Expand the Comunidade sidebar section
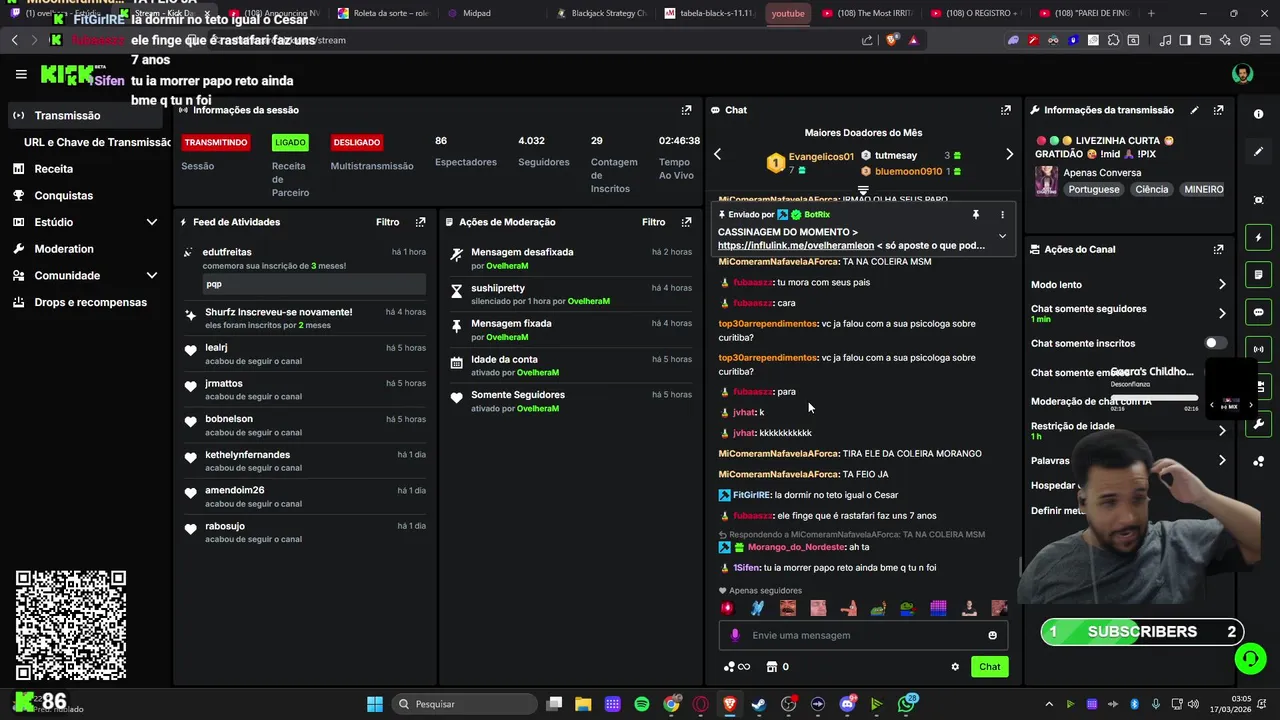Image resolution: width=1280 pixels, height=720 pixels. [x=152, y=275]
